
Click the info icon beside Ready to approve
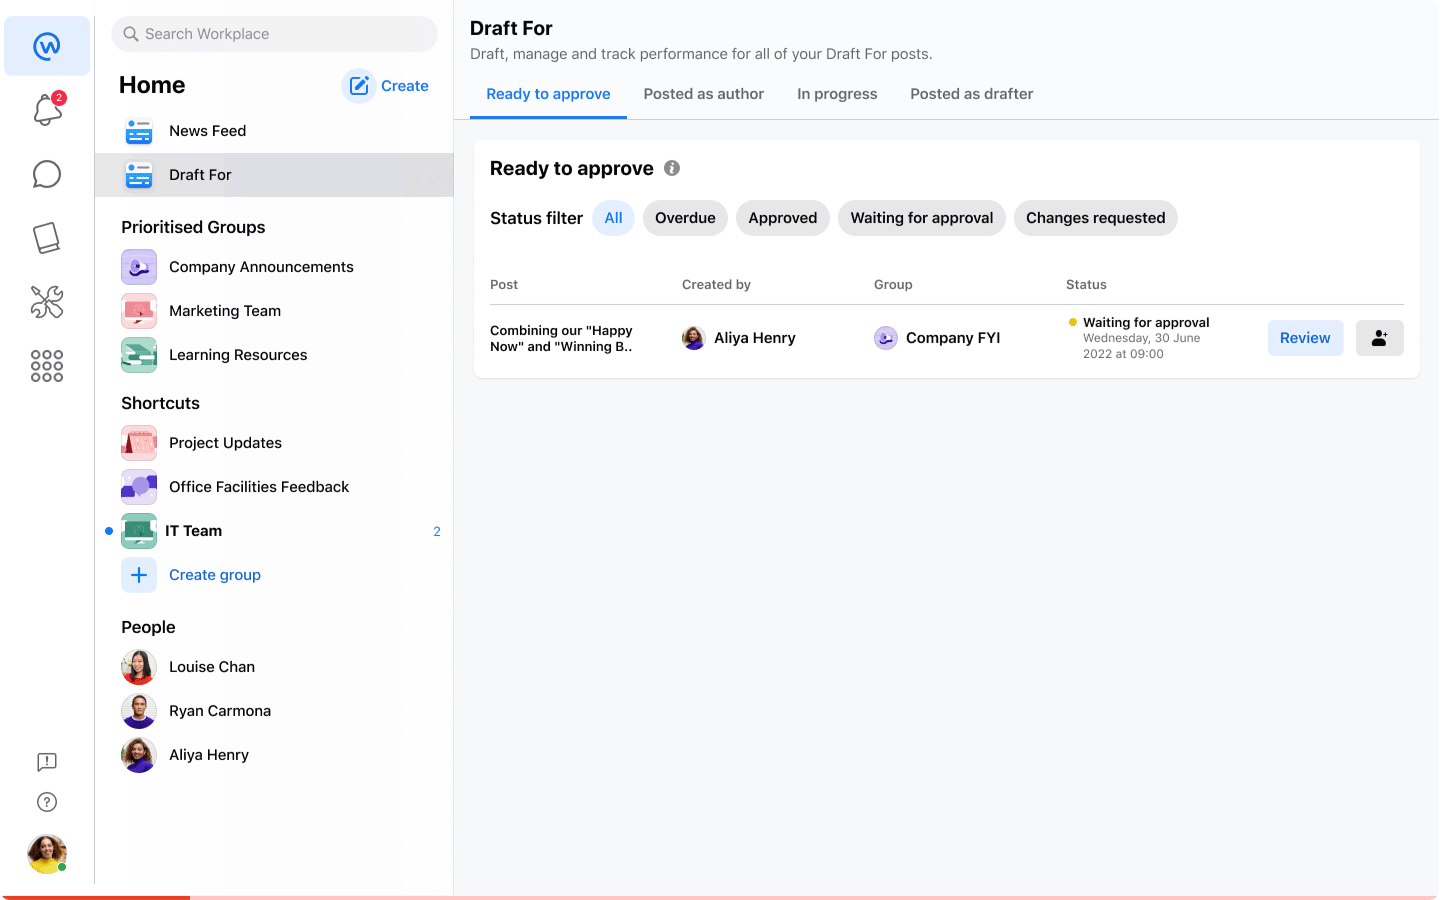[671, 168]
